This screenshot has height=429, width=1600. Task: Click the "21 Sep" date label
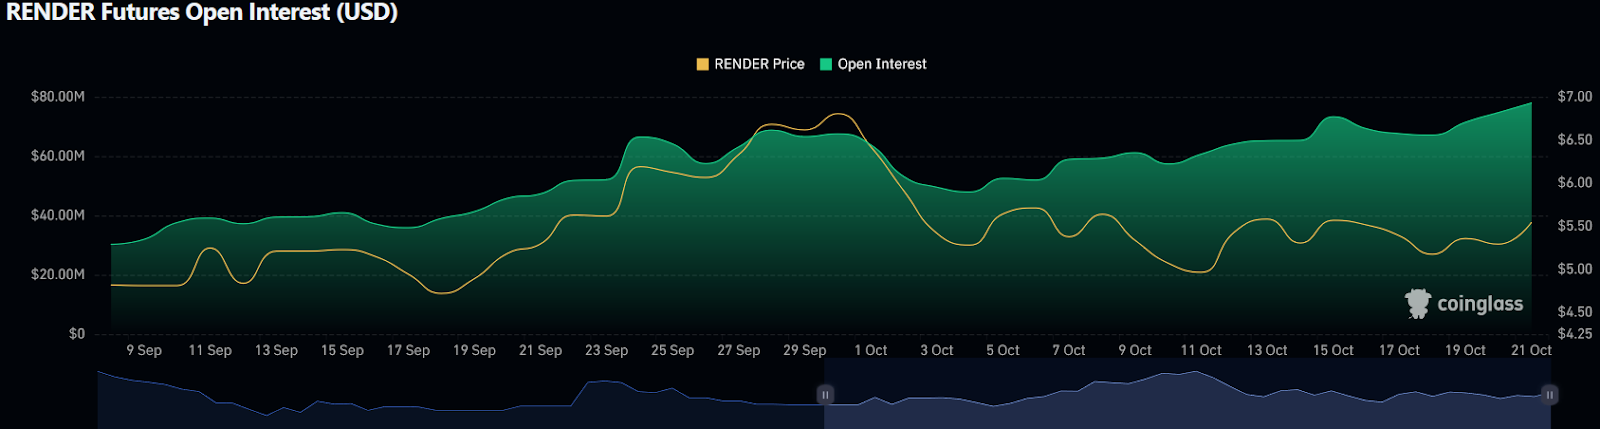coord(540,350)
